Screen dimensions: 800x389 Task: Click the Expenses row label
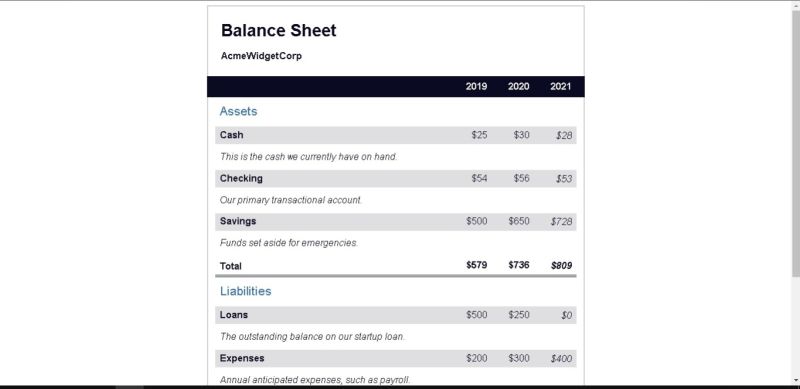242,358
